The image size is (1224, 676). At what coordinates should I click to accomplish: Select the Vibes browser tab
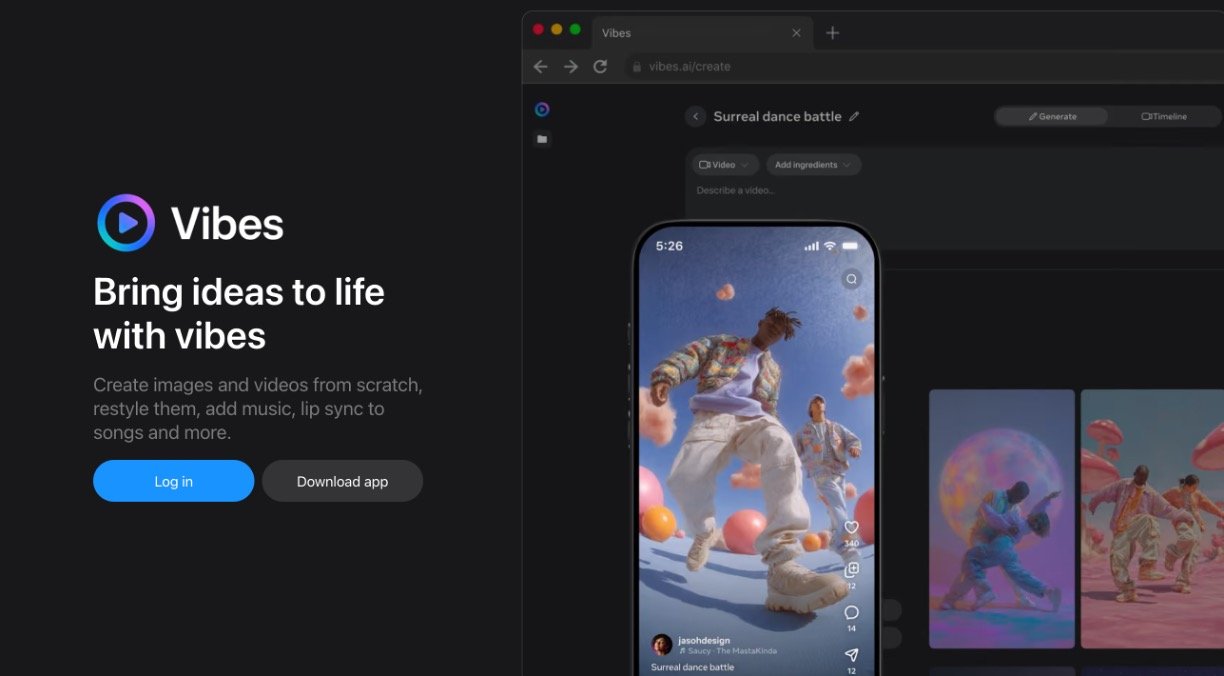(702, 33)
